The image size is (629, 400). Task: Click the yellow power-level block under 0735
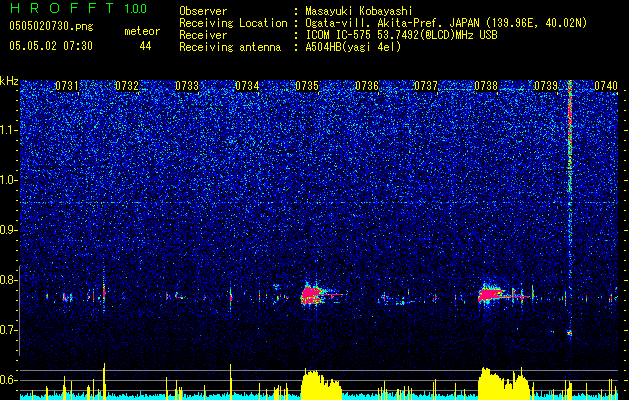tap(321, 385)
